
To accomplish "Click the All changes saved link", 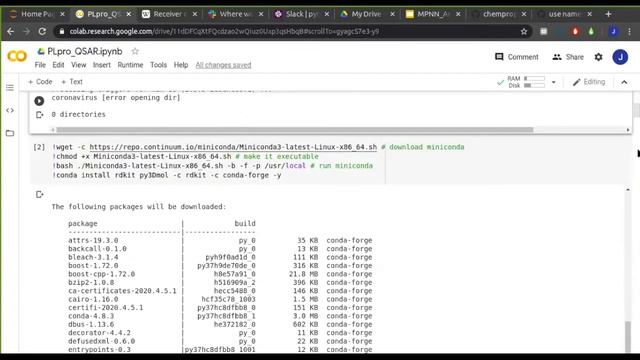I will 223,65.
